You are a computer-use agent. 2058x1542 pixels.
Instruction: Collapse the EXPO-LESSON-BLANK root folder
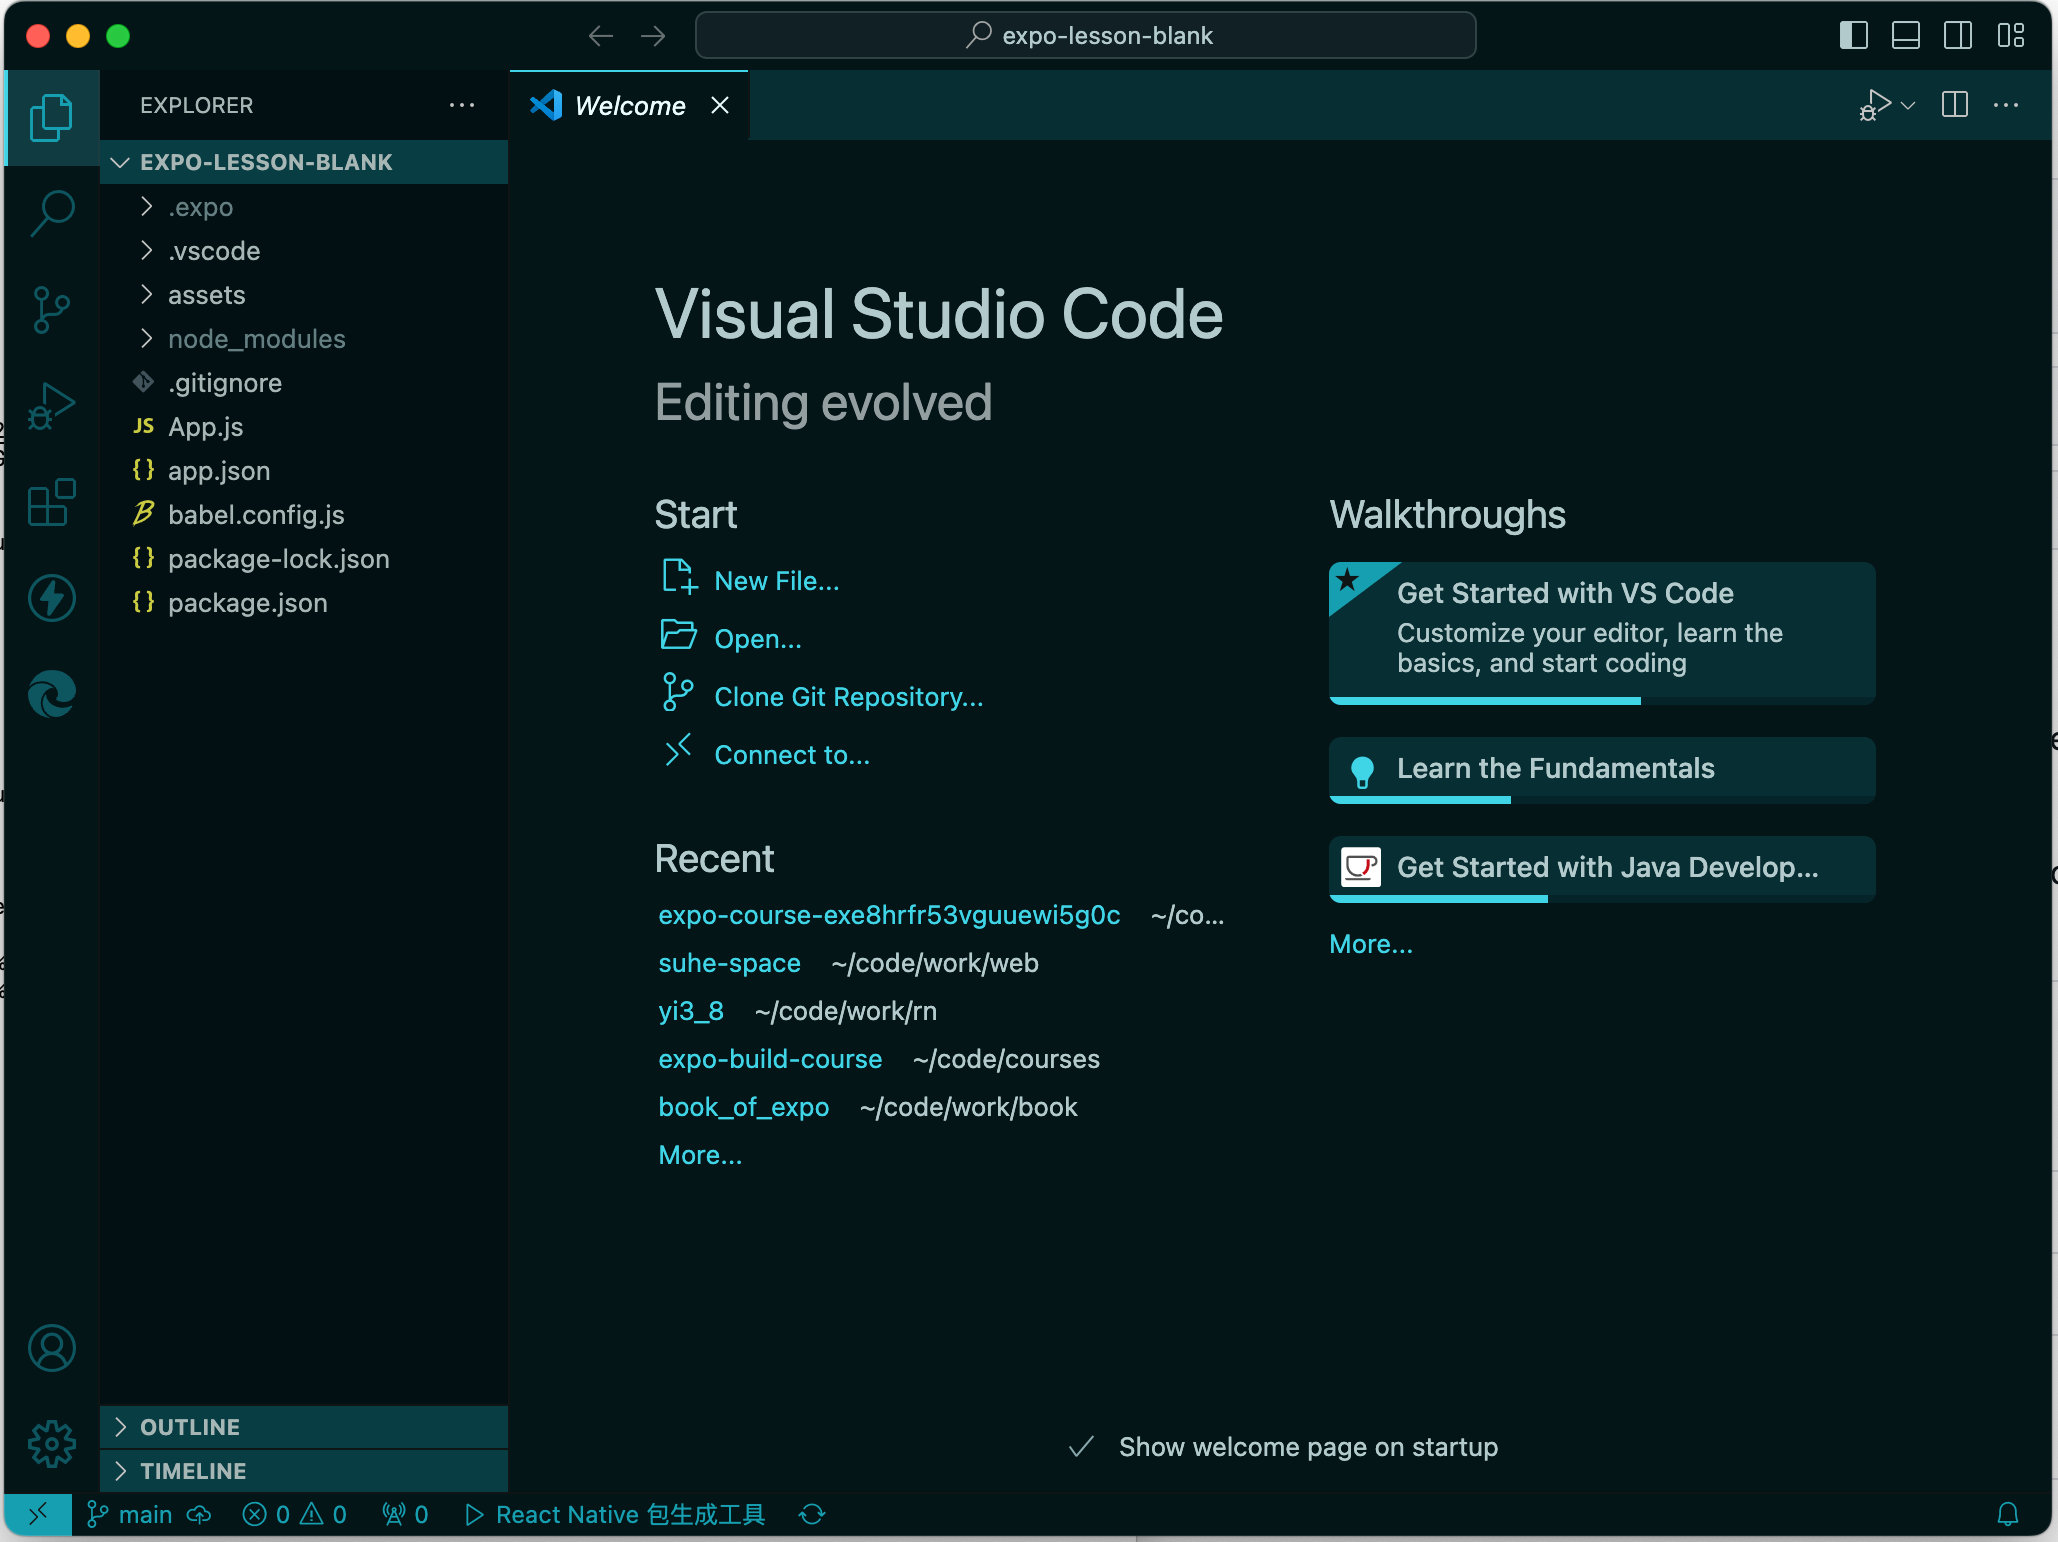pos(304,162)
